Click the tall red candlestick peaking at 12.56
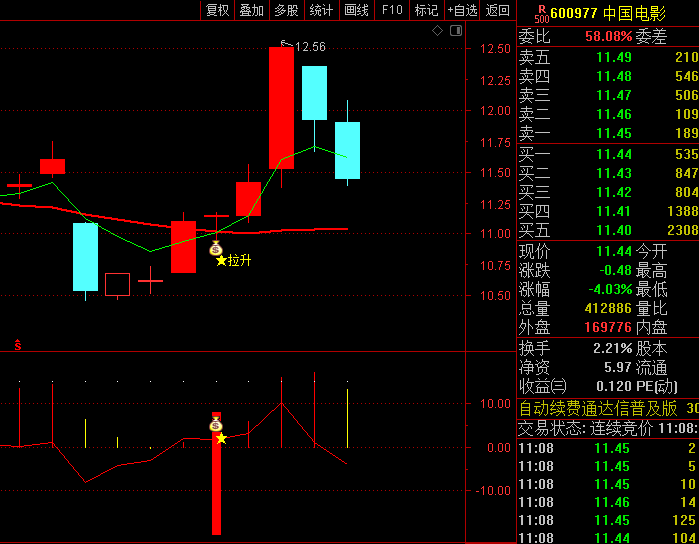Screen dimensions: 699x544 coord(281,108)
